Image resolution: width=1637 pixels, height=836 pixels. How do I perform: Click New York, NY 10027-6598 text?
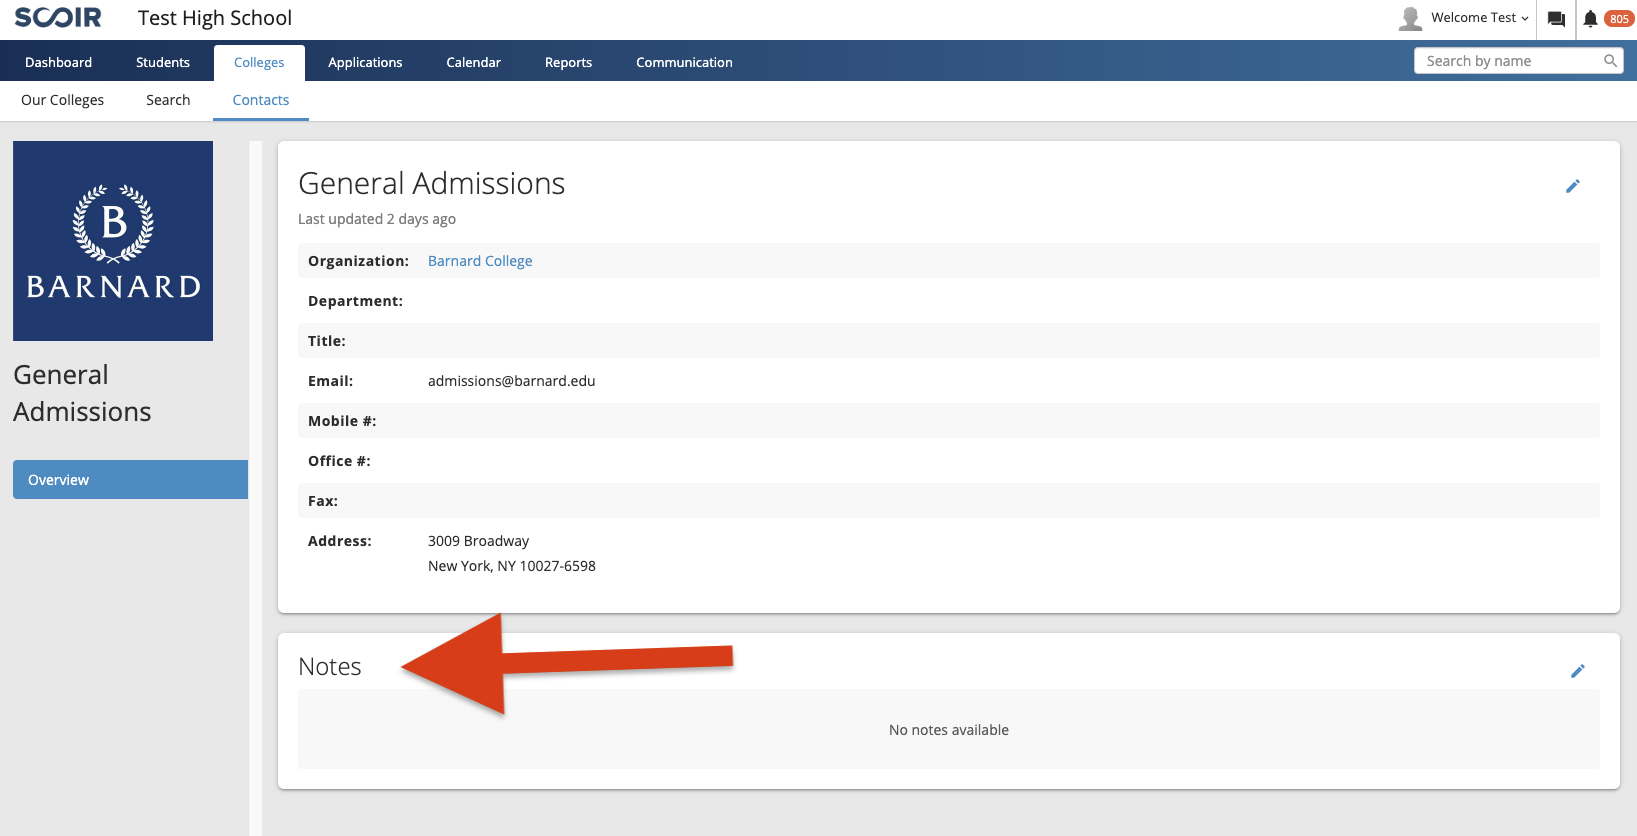tap(511, 566)
